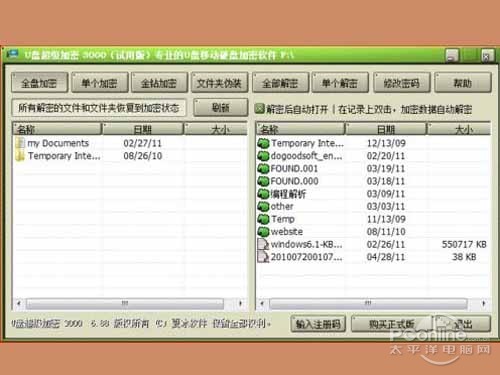Click the 全盘加密 full-disk encrypt button

pyautogui.click(x=40, y=83)
